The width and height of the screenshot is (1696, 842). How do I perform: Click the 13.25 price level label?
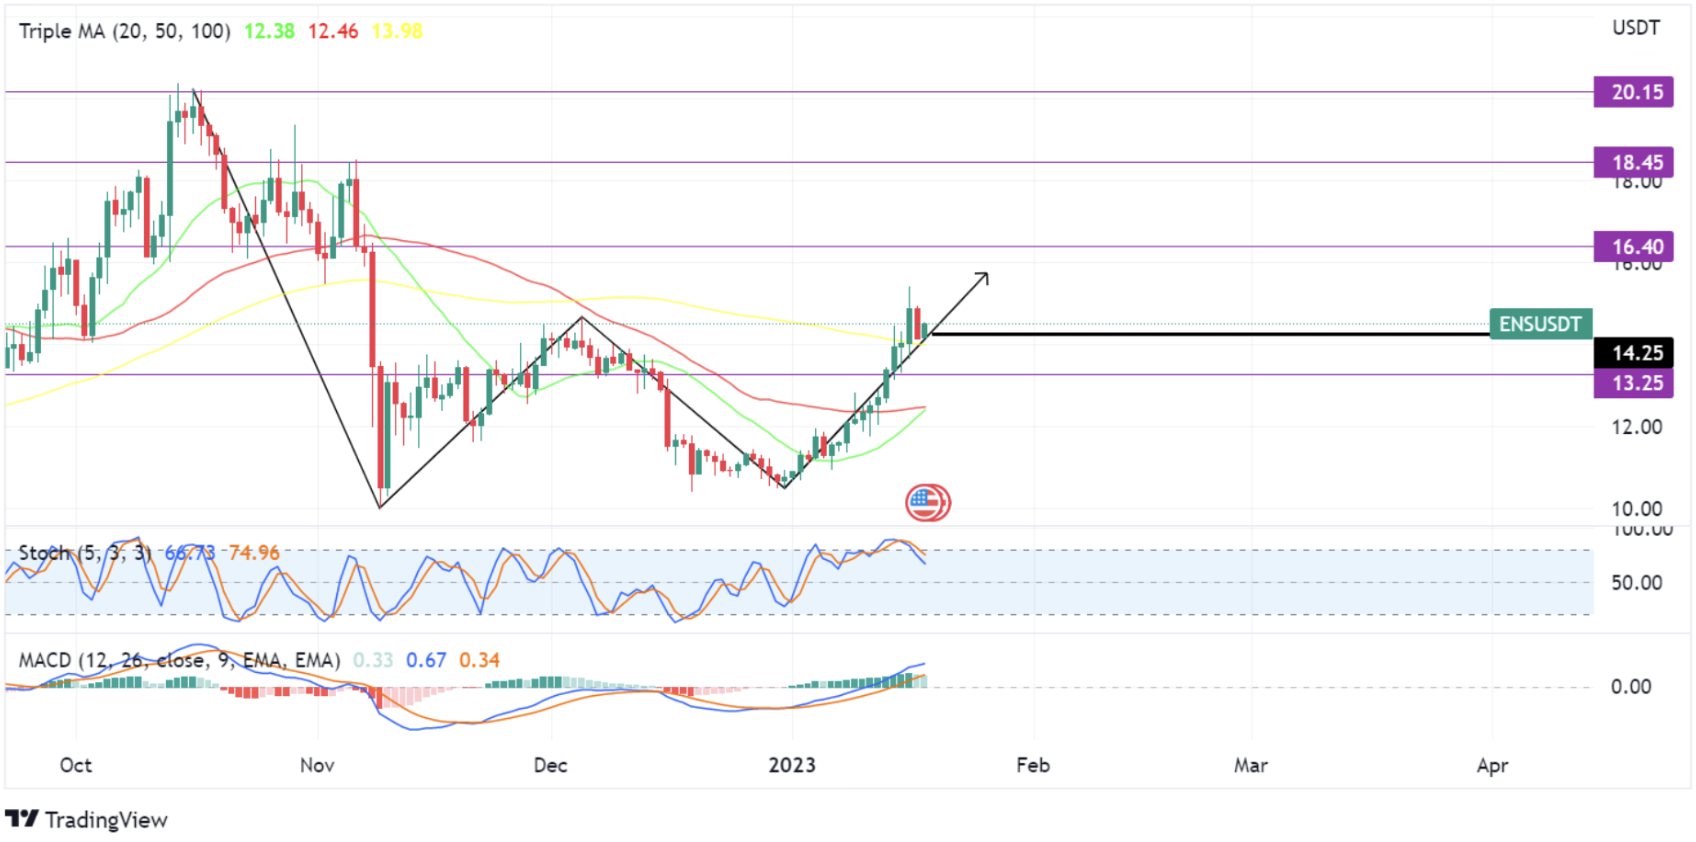tap(1633, 383)
